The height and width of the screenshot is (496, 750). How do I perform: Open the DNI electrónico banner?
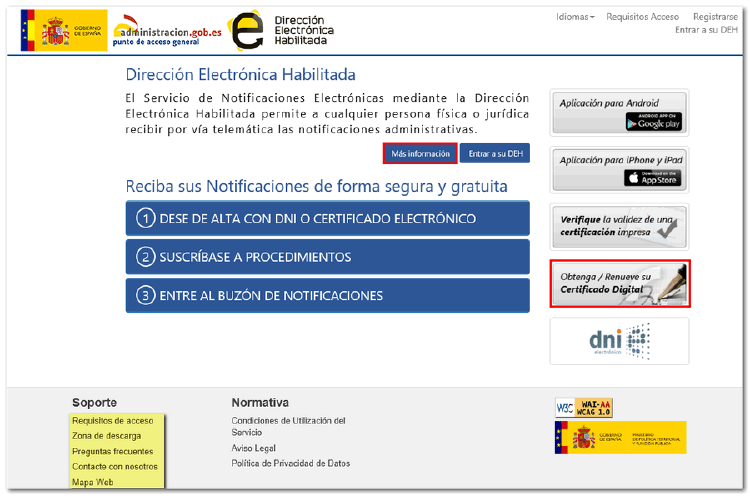(619, 341)
